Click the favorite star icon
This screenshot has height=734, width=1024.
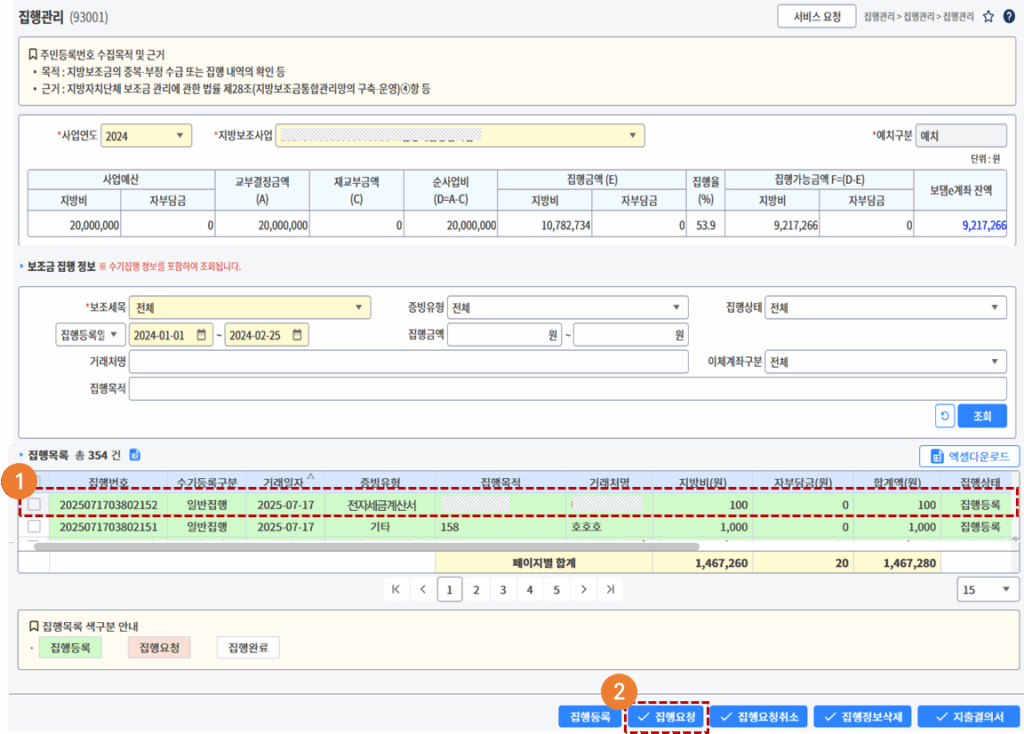click(x=988, y=17)
